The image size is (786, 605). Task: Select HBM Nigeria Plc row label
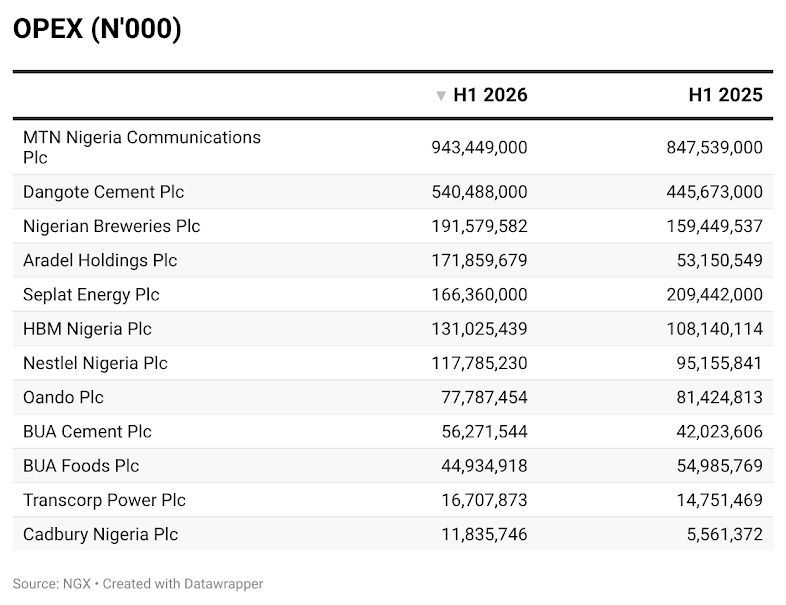pos(87,329)
